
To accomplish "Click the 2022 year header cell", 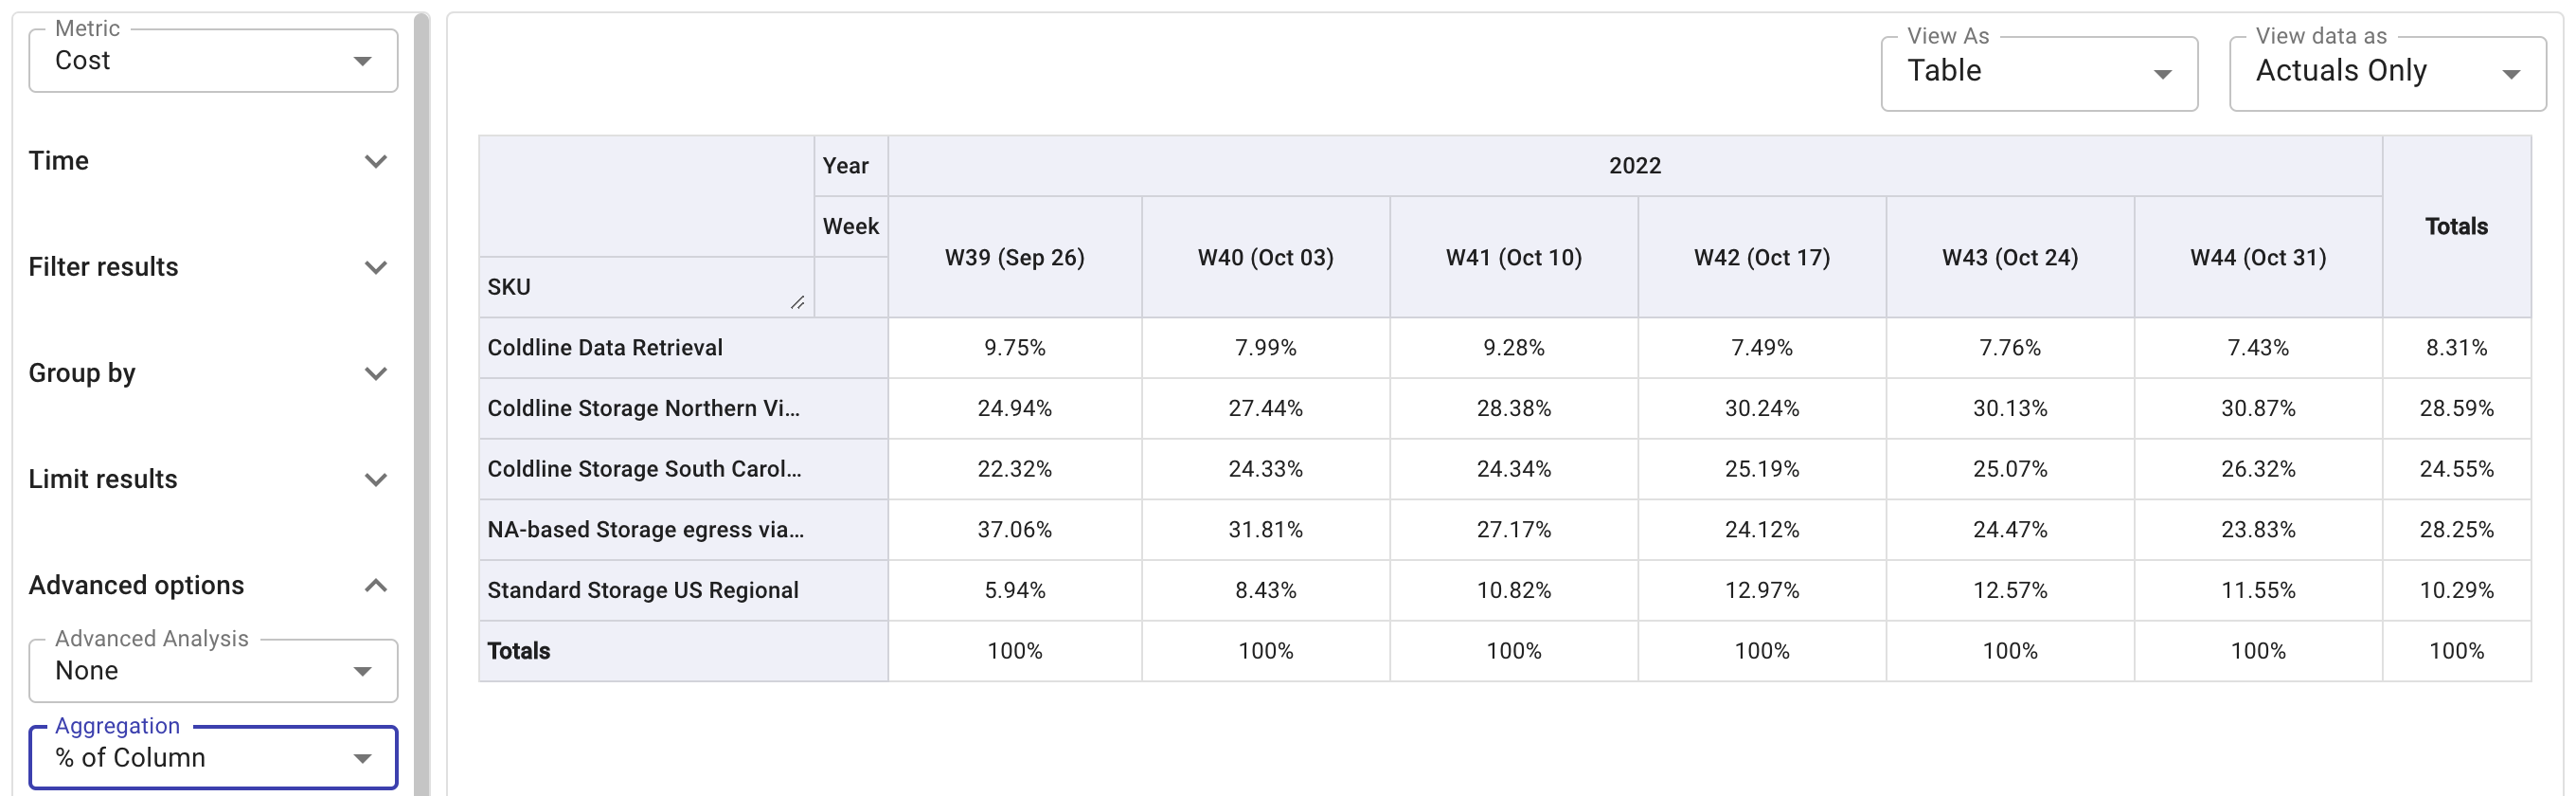I will pyautogui.click(x=1635, y=165).
